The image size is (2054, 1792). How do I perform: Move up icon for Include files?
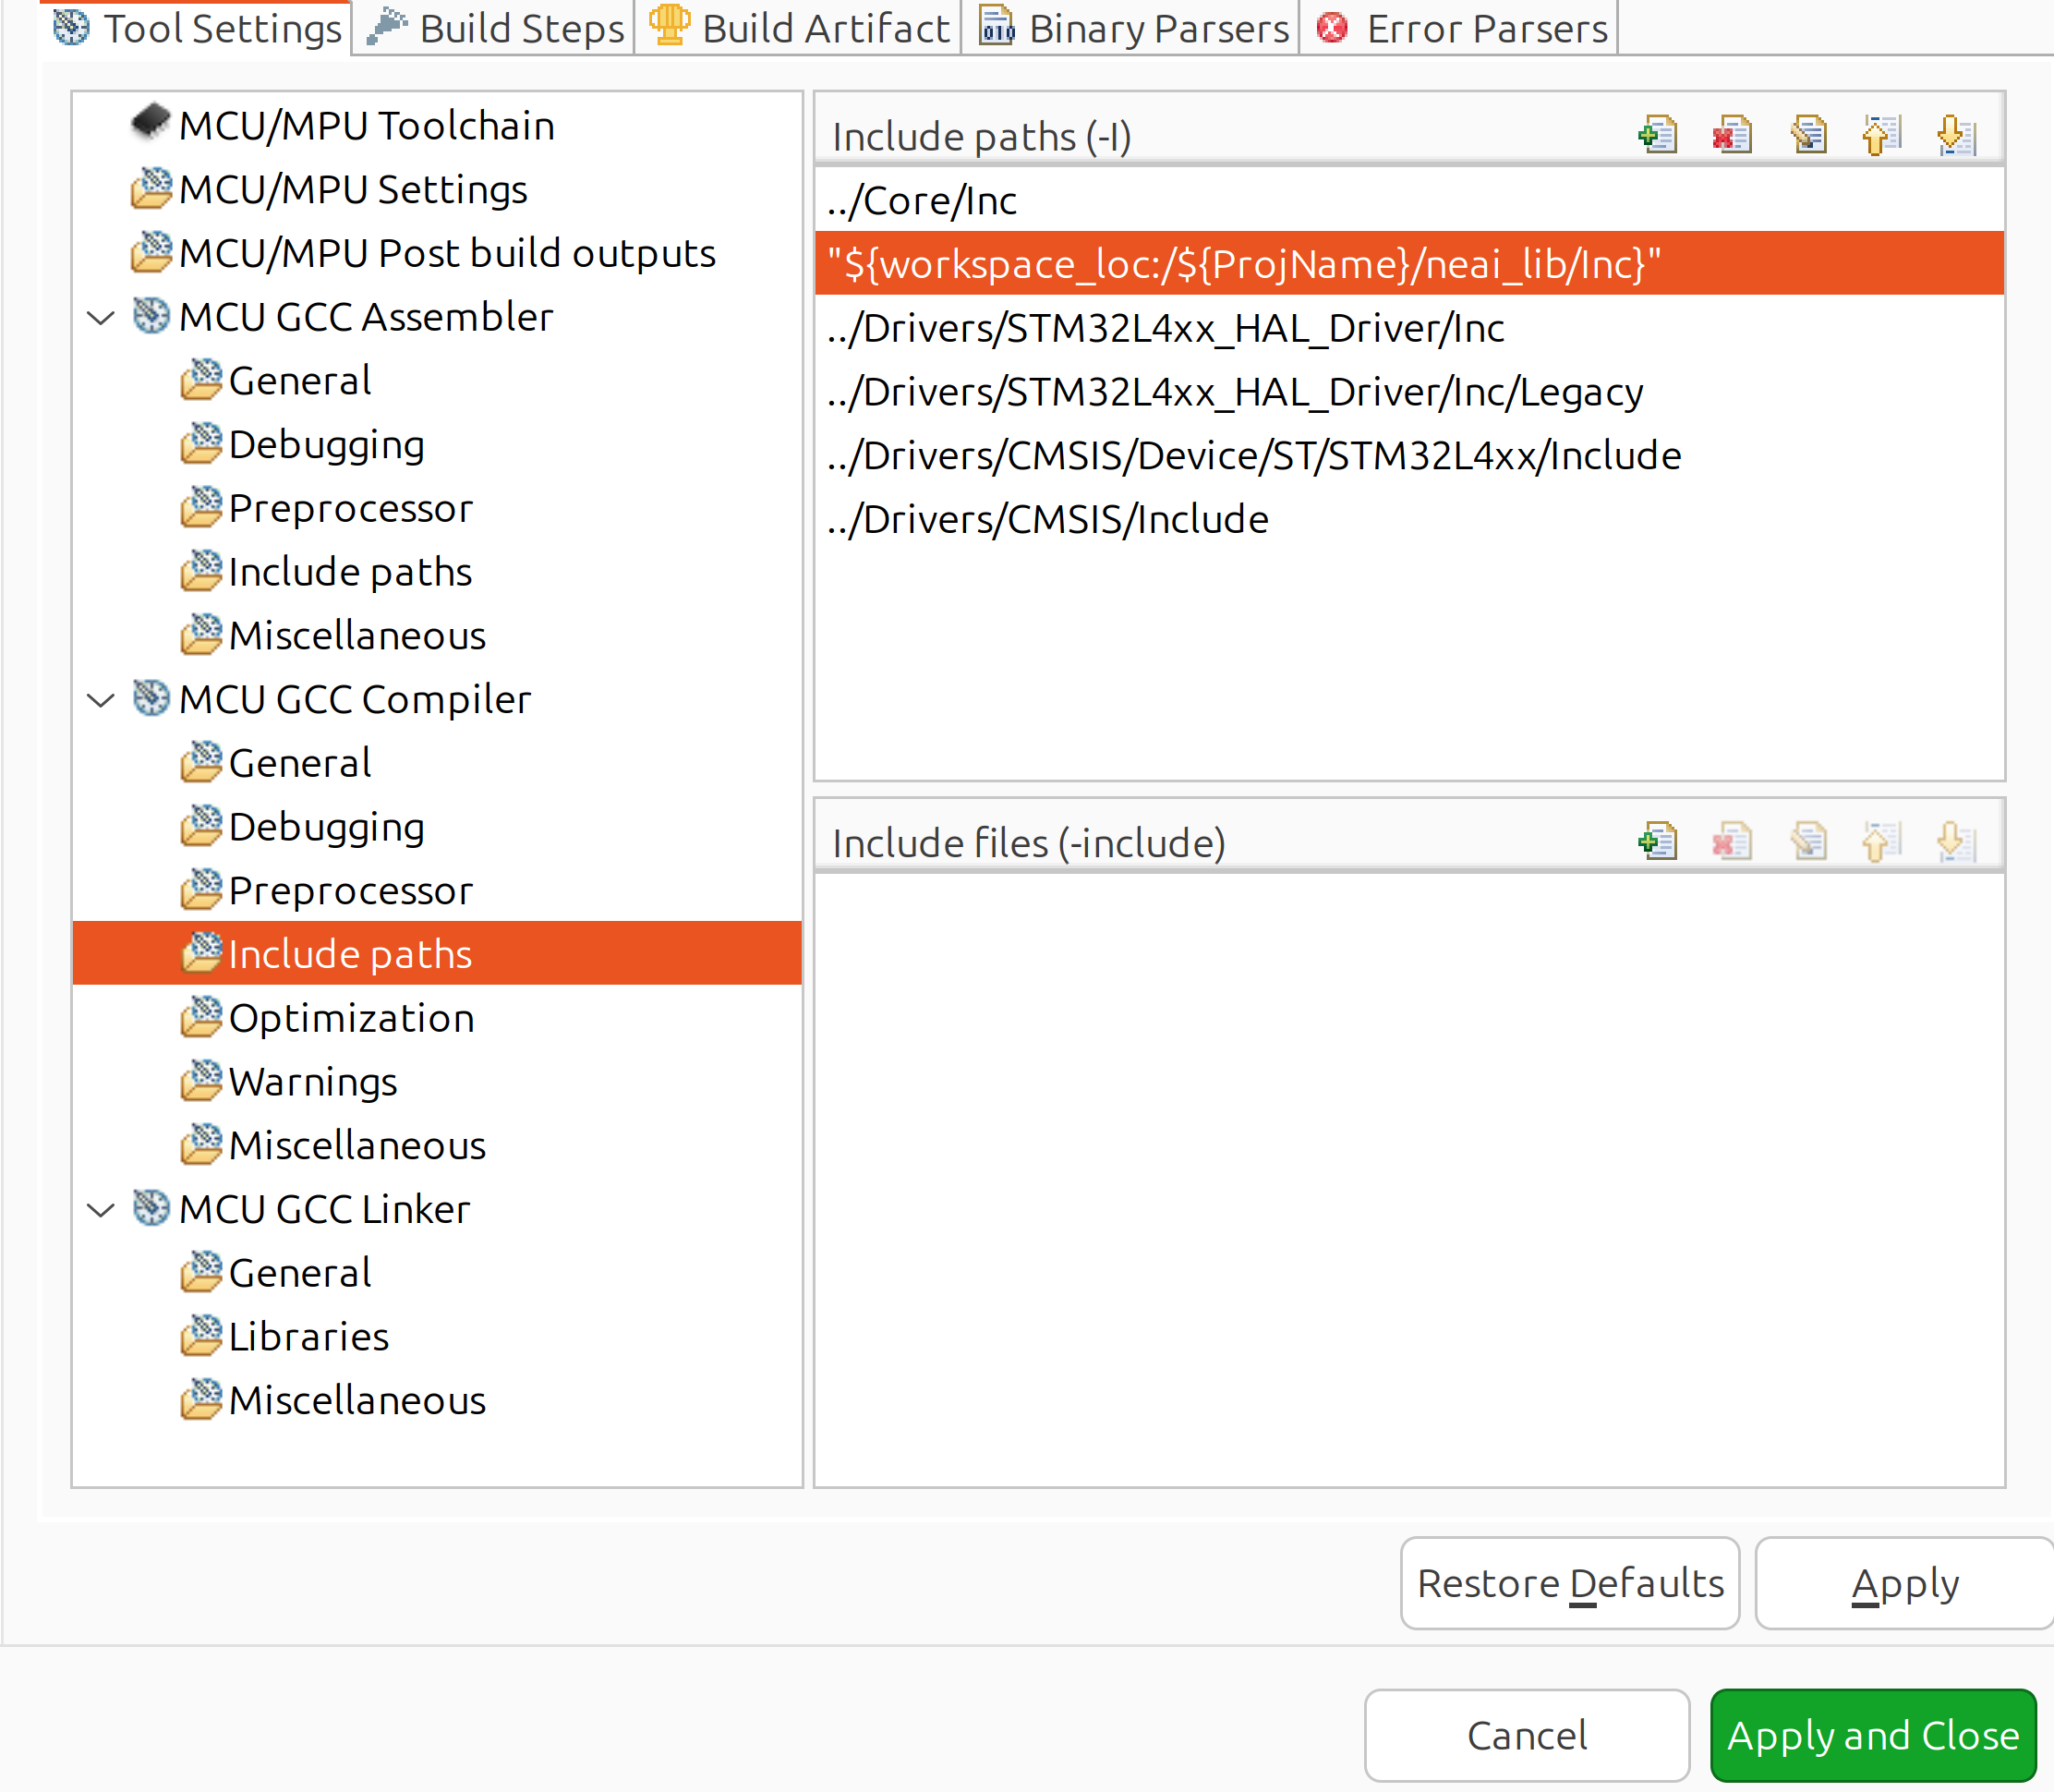pos(1881,841)
